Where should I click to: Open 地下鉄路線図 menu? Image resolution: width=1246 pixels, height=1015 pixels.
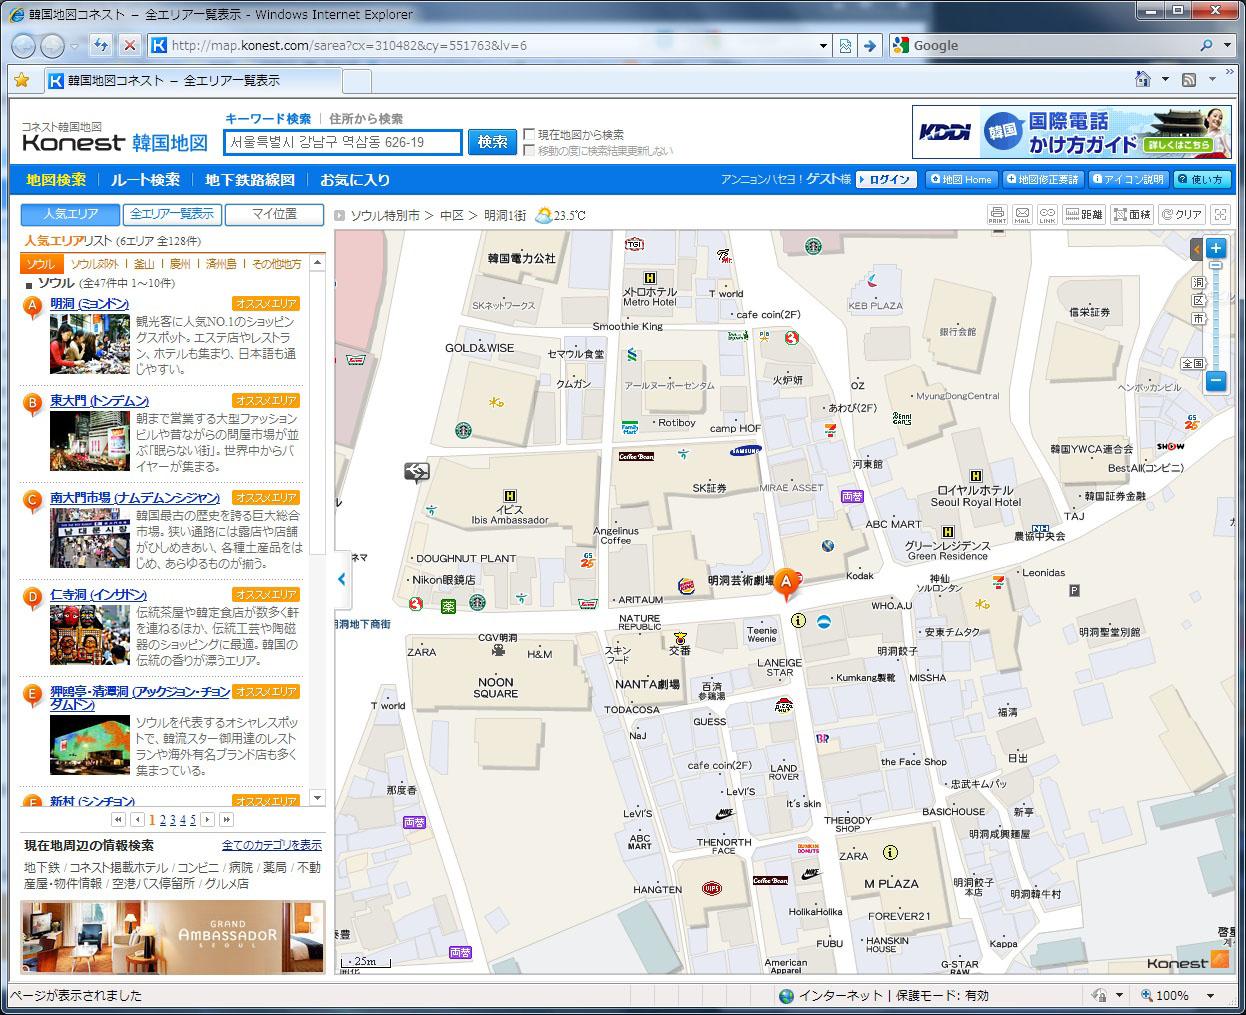point(250,180)
